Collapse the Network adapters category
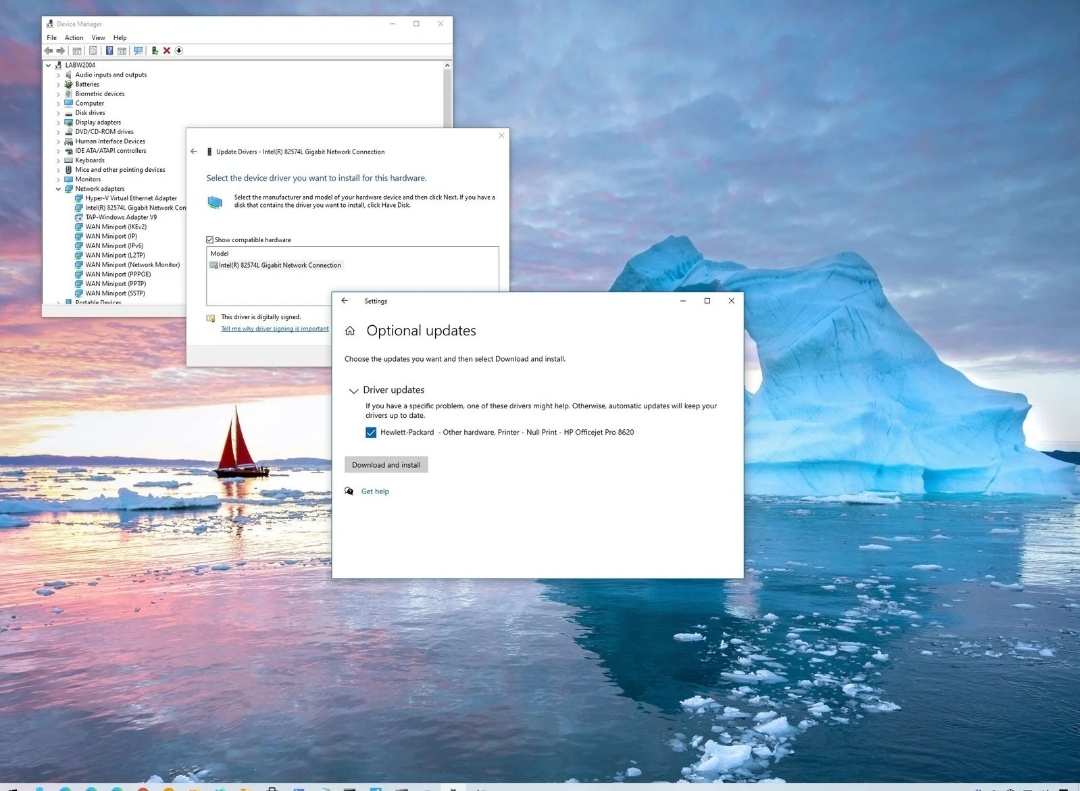 [59, 189]
